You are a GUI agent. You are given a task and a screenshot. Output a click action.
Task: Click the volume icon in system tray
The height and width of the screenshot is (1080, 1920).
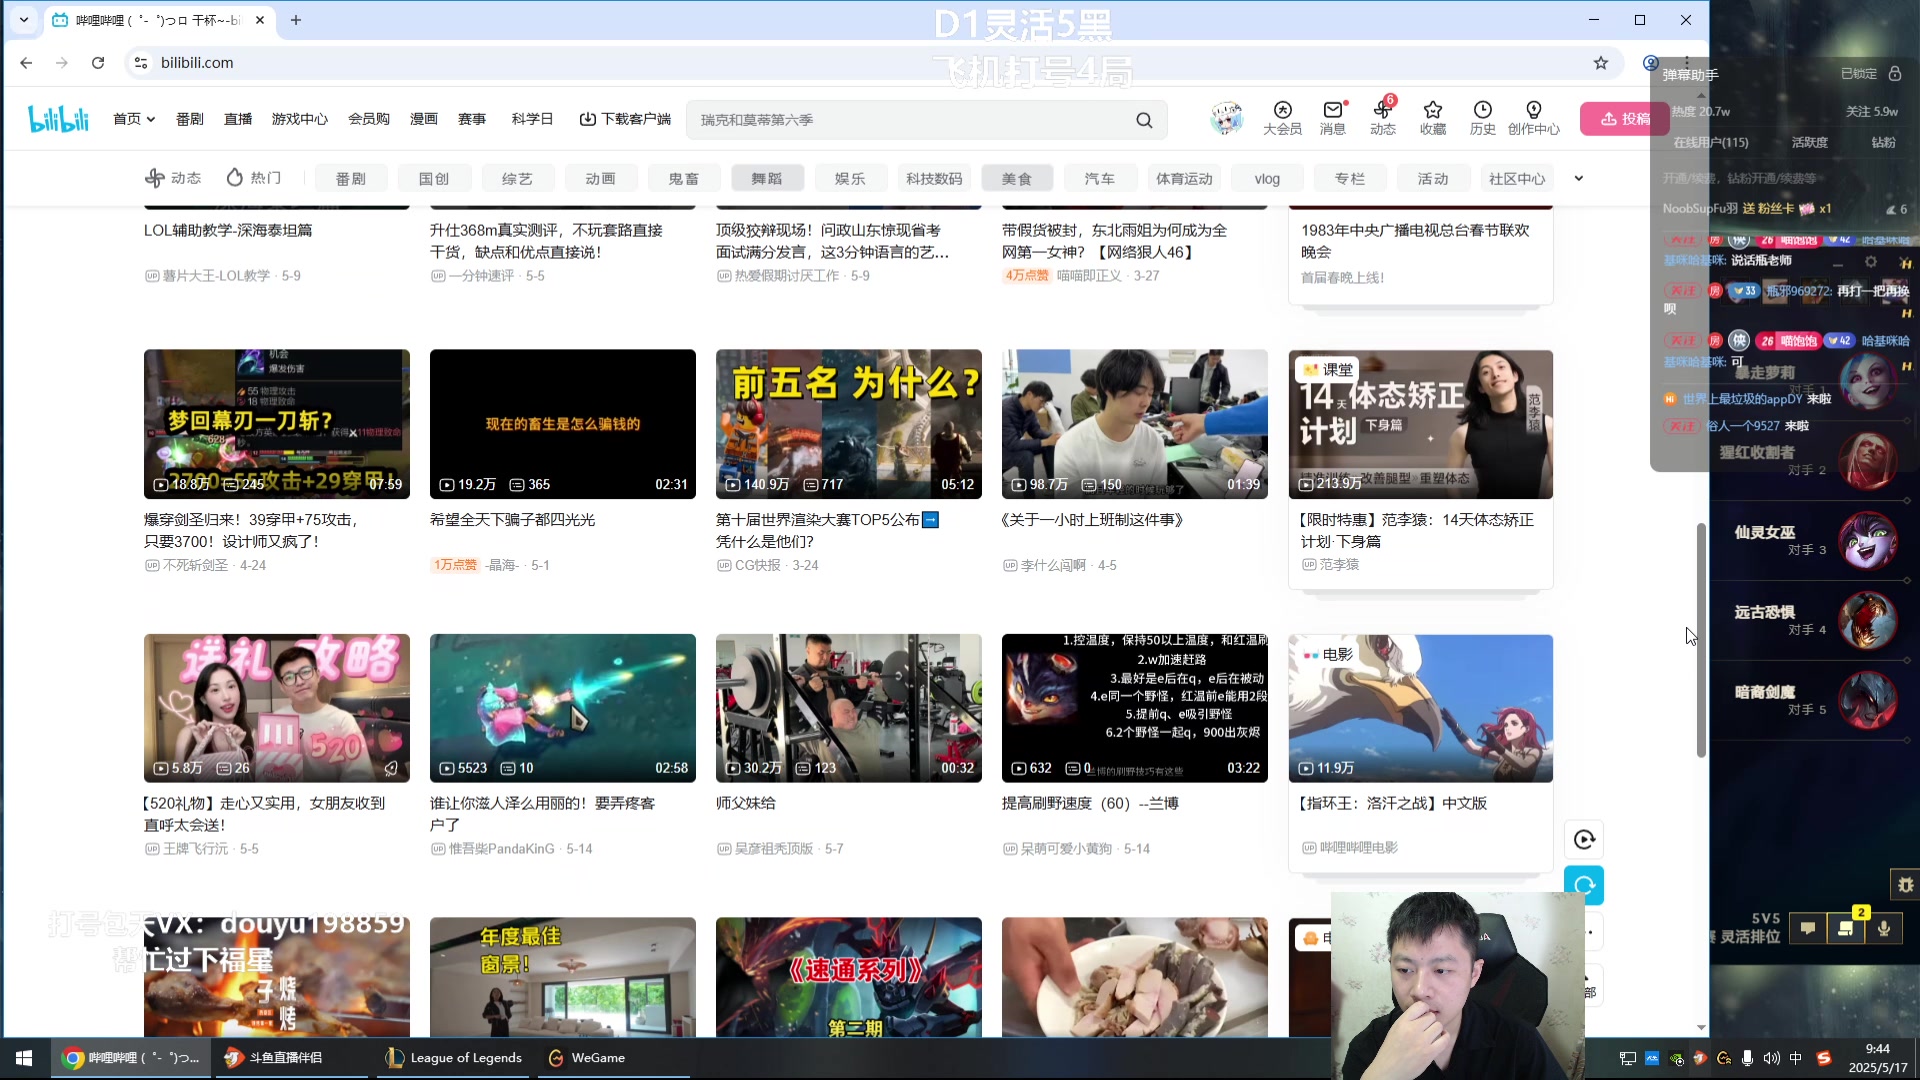(x=1771, y=1058)
